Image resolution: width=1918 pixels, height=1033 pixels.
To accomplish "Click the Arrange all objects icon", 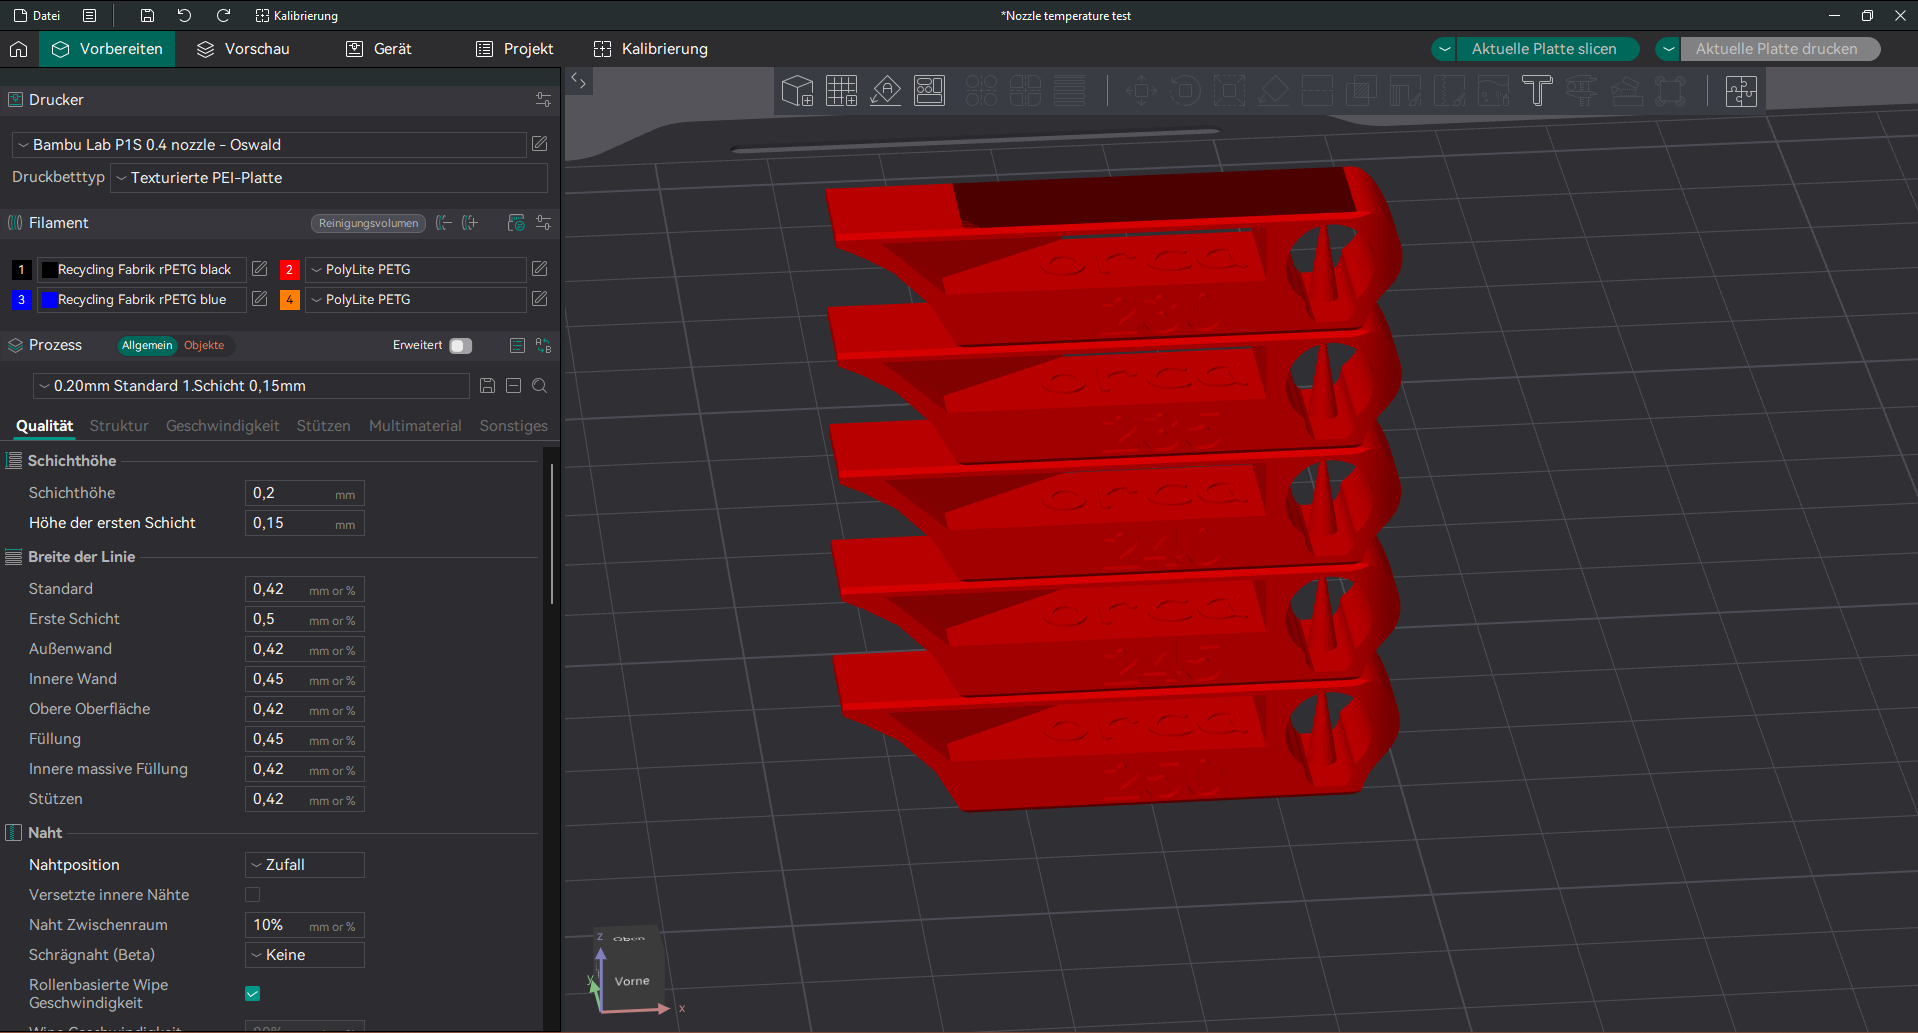I will point(929,91).
